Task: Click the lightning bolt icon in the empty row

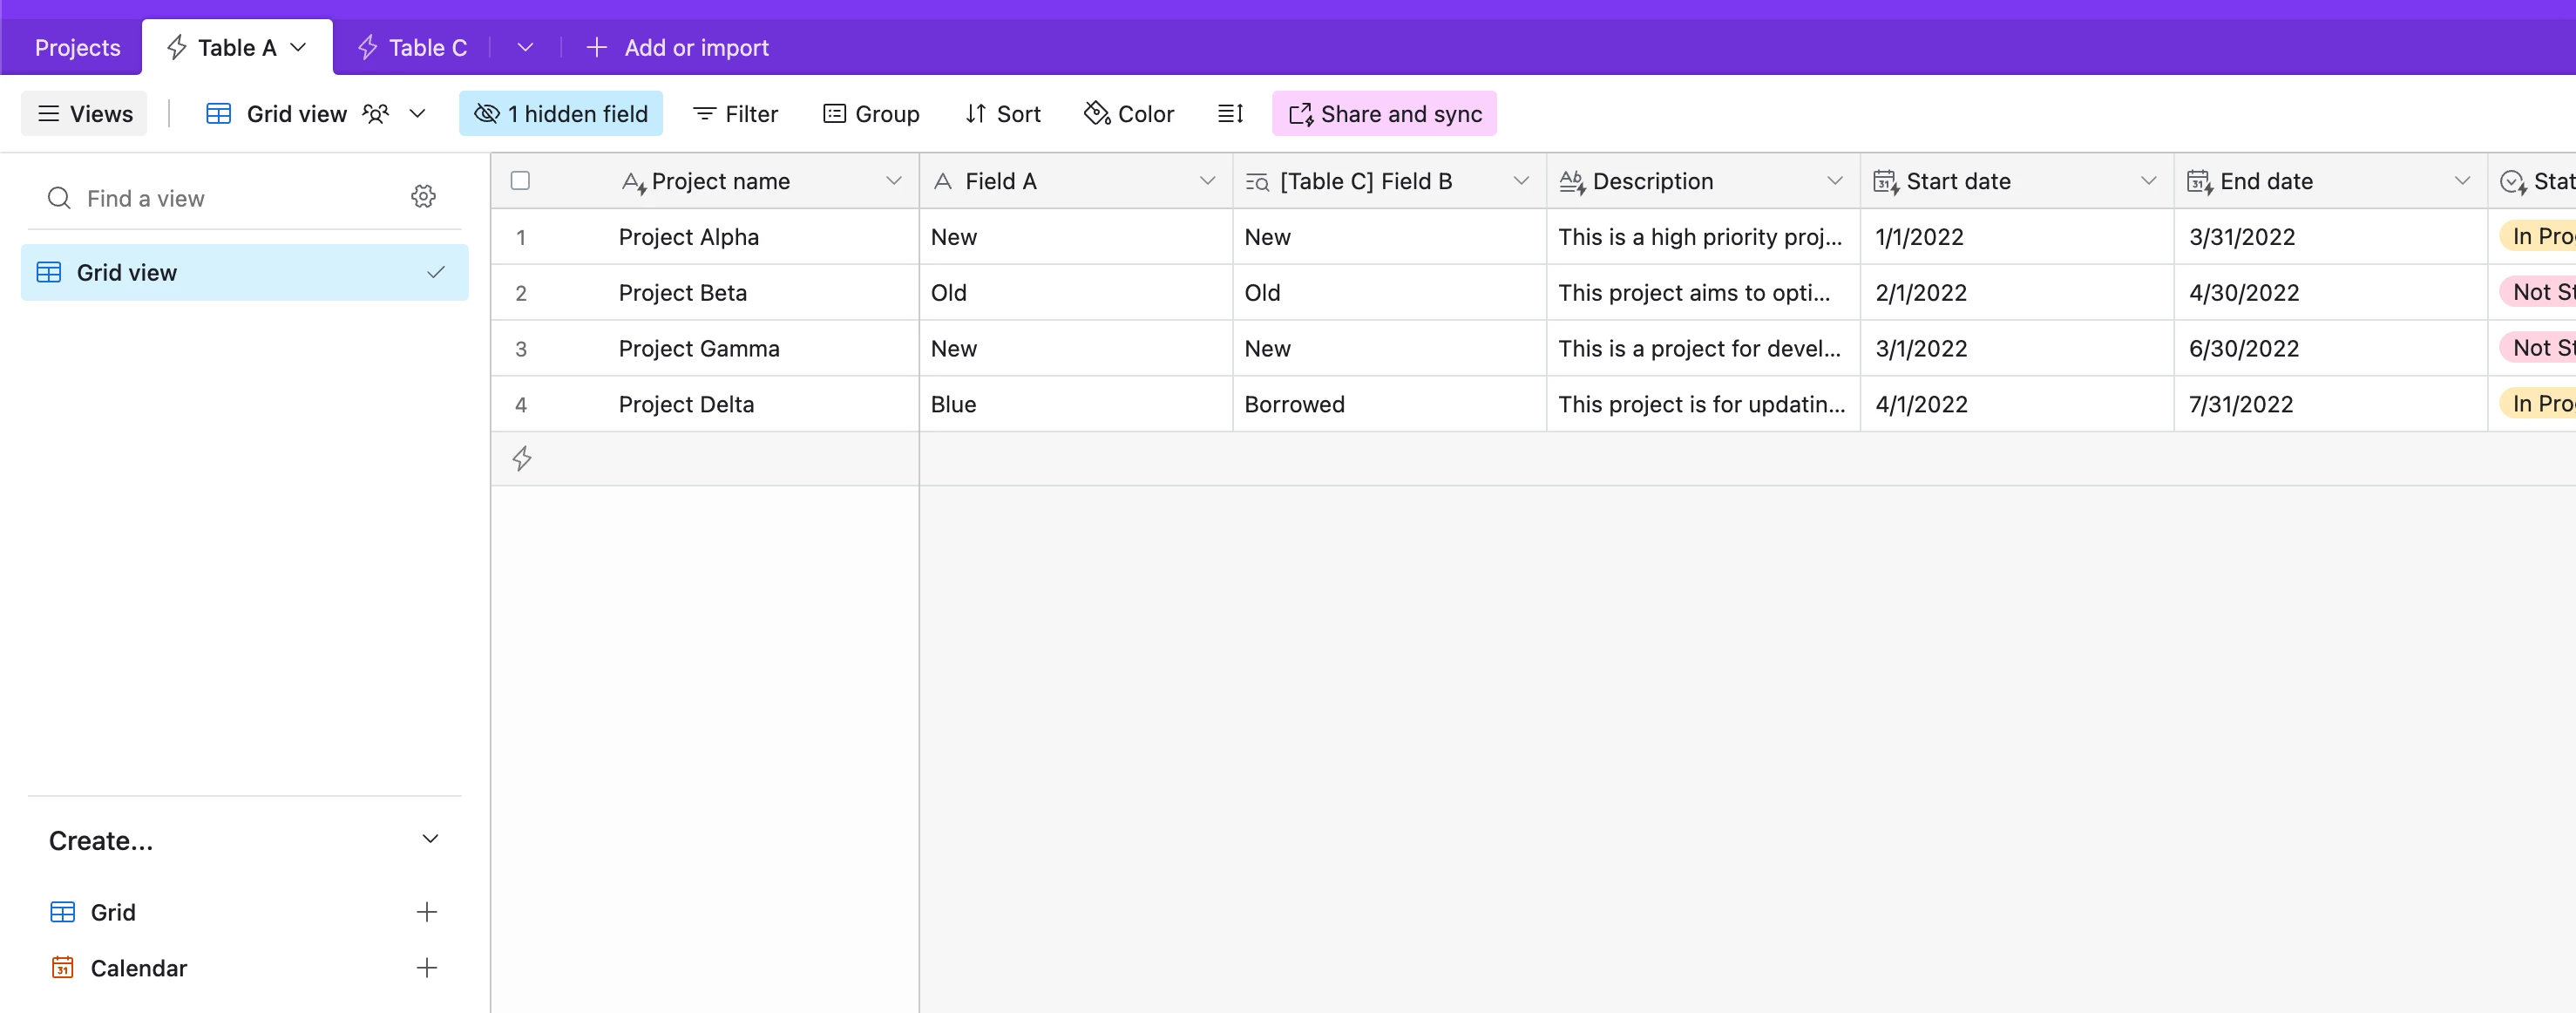Action: click(521, 459)
